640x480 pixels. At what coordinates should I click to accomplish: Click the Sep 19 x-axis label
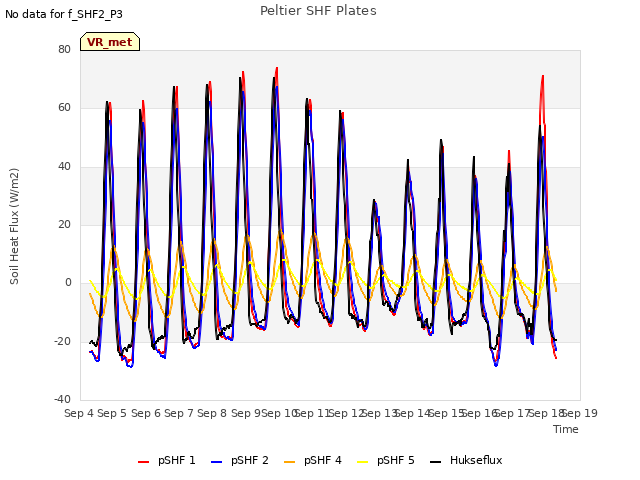pyautogui.click(x=580, y=413)
